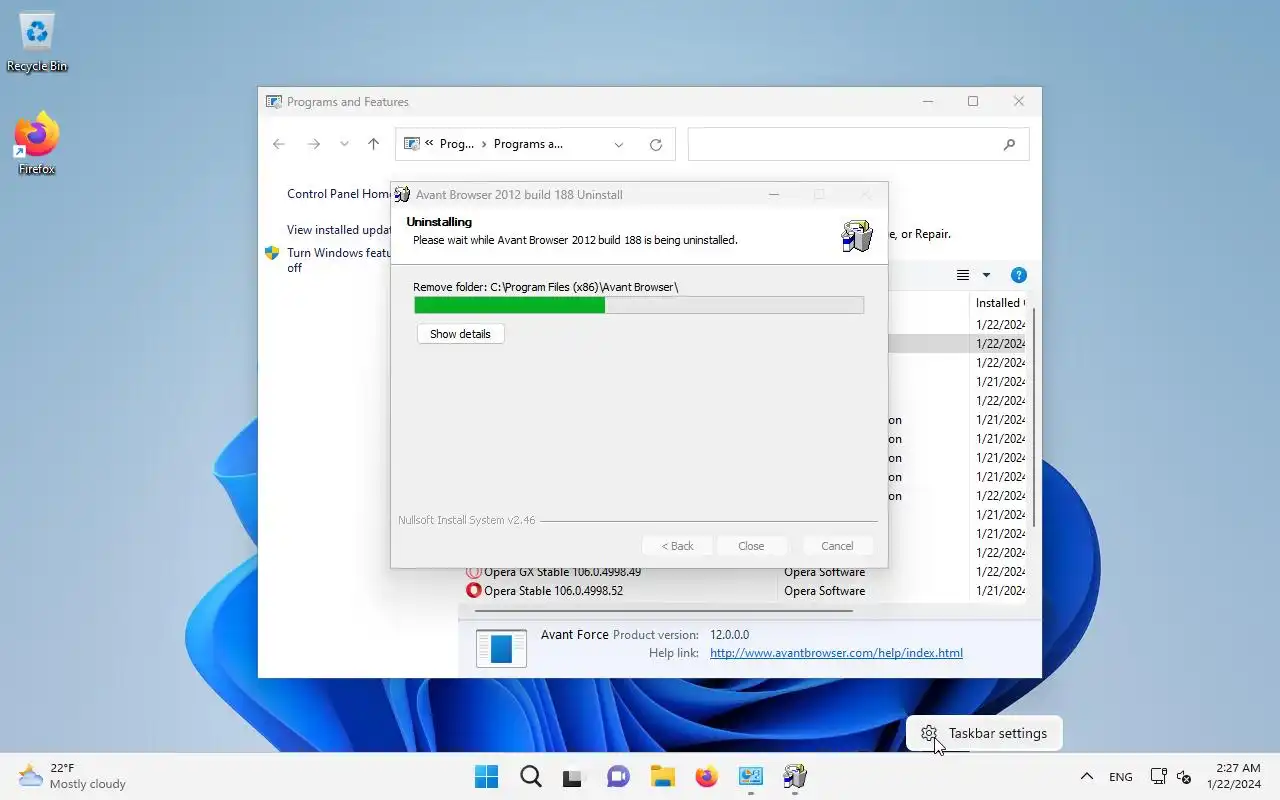Open taskbar Search
The image size is (1280, 800).
[530, 776]
